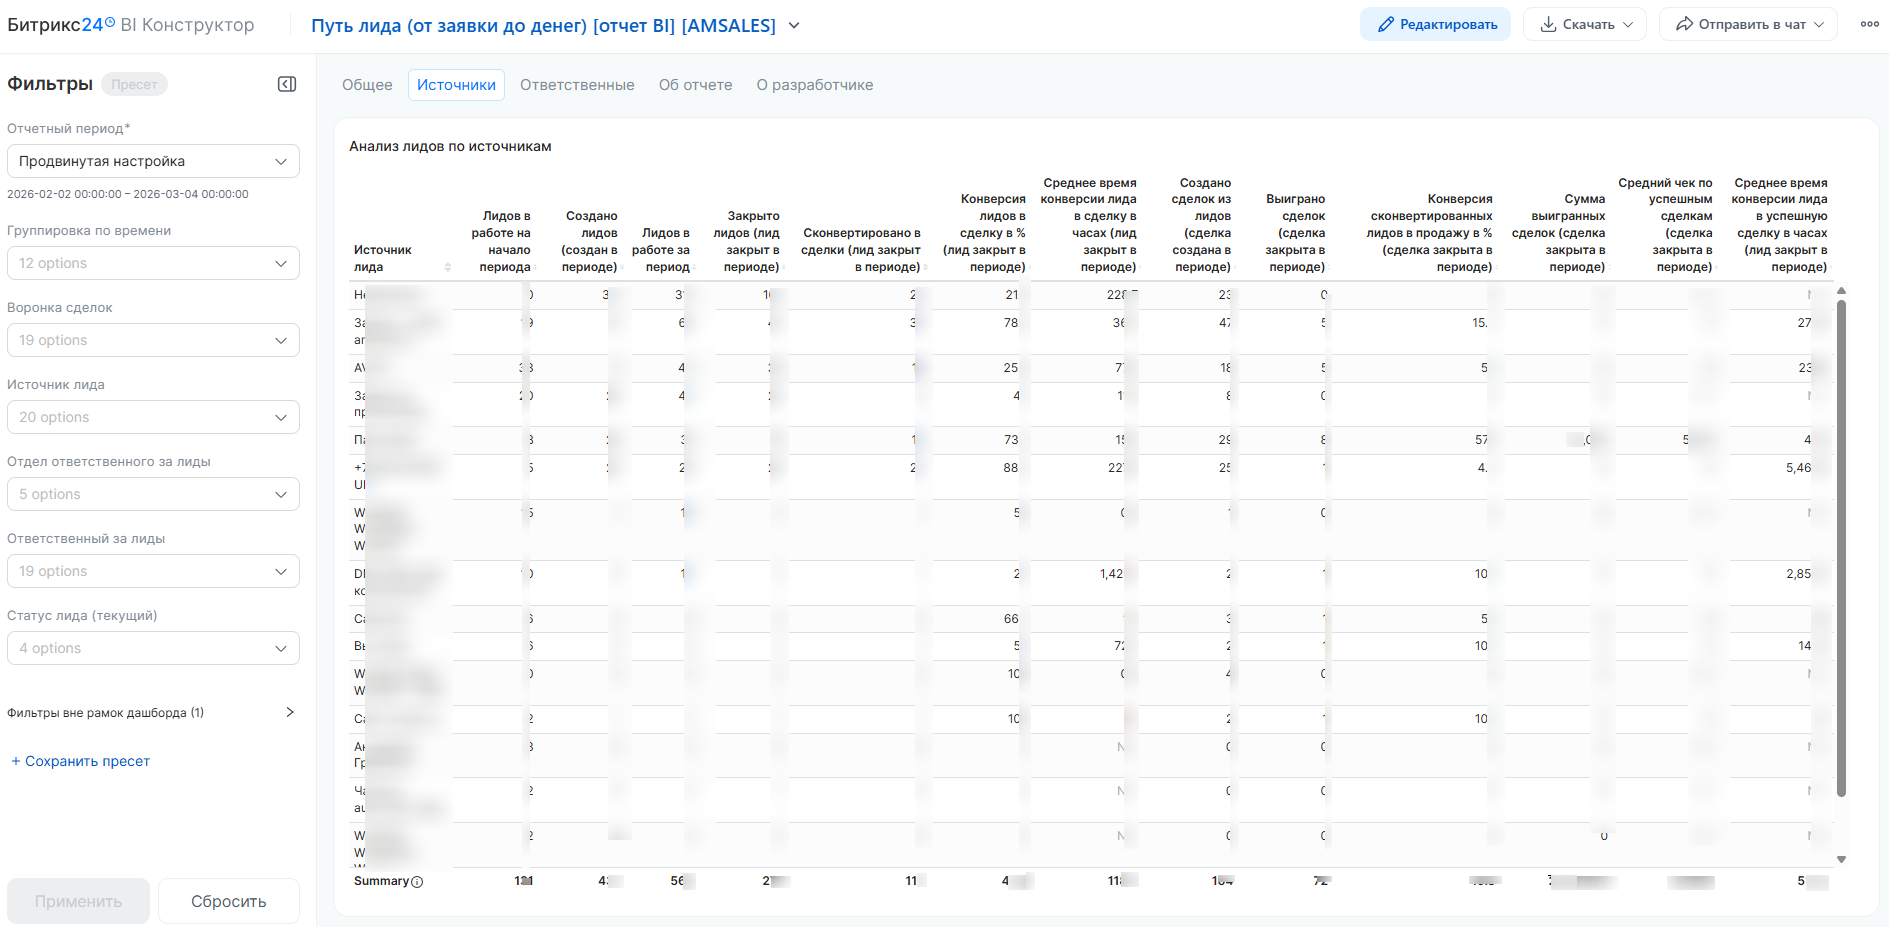
Task: Click the Сбросить button
Action: click(228, 901)
